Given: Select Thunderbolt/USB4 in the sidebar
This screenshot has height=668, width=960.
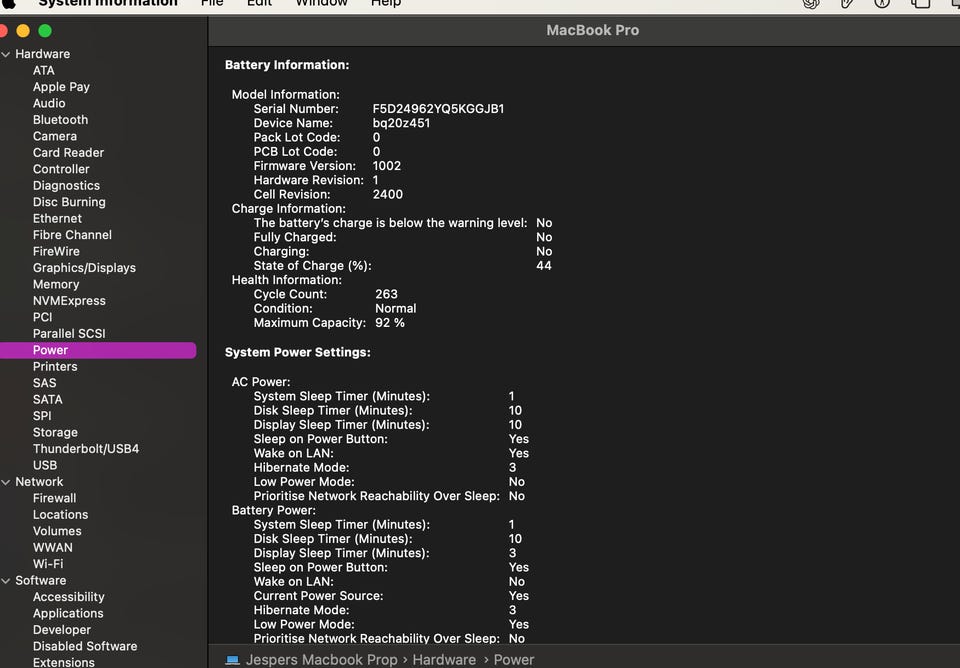Looking at the screenshot, I should 85,449.
